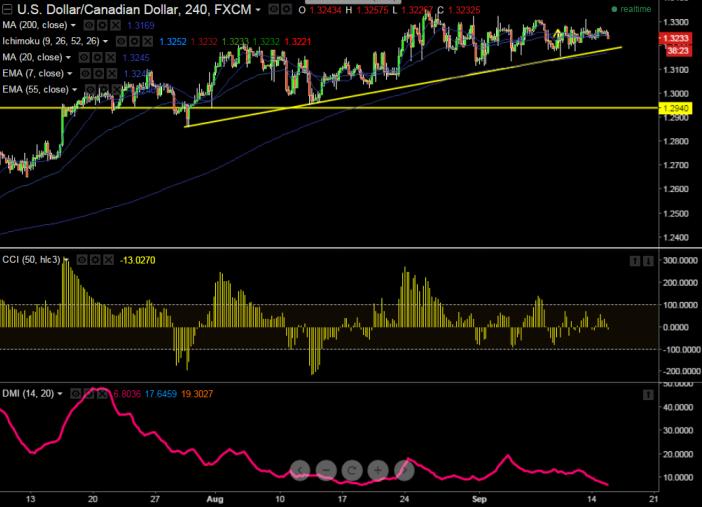702x507 pixels.
Task: Toggle the CCI indicator's visibility eye
Action: point(81,260)
